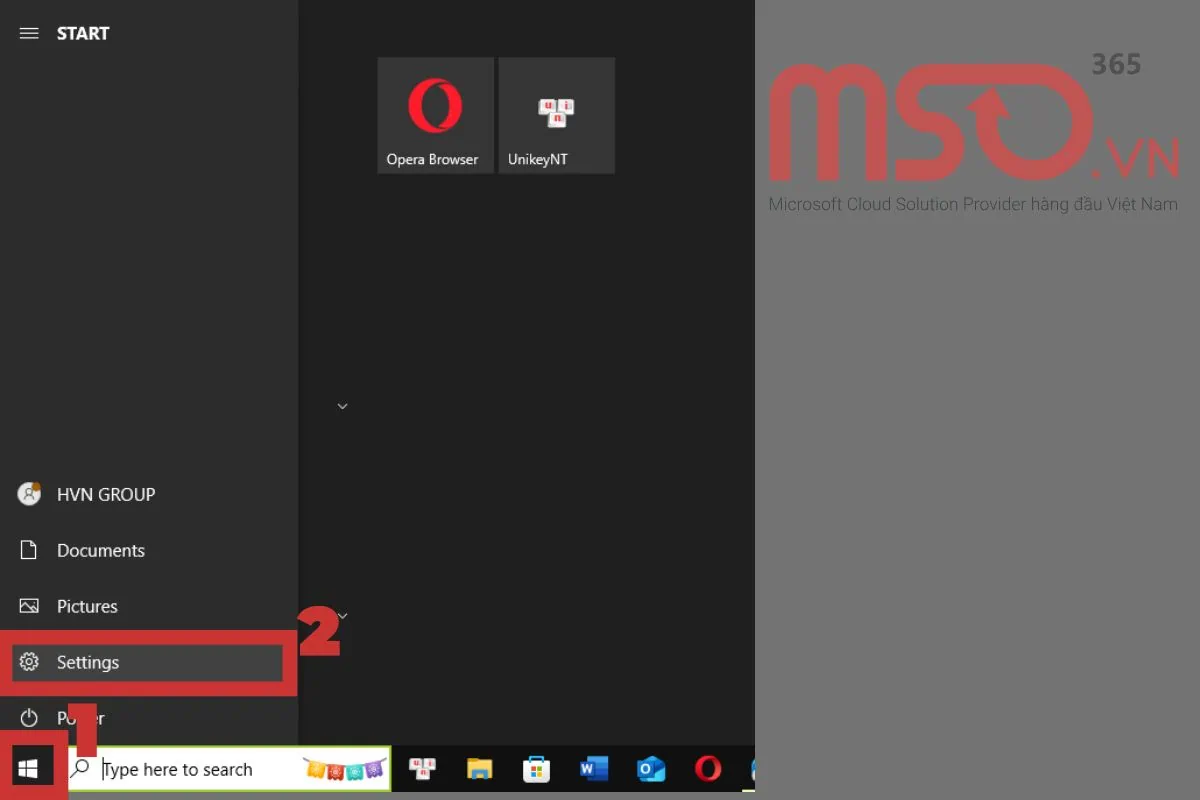This screenshot has width=1200, height=800.
Task: Open Pictures from the Start menu
Action: [x=88, y=606]
